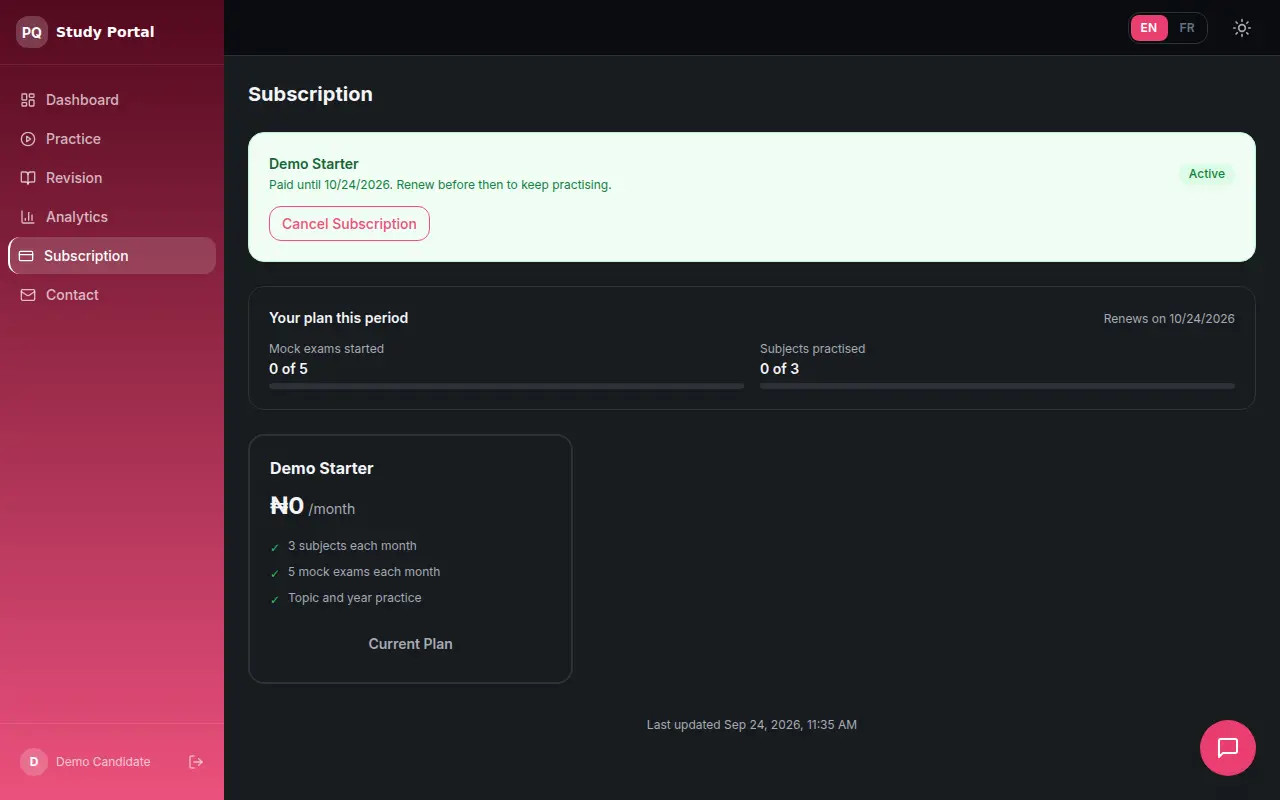Viewport: 1280px width, 800px height.
Task: Click 'Renews on 10/24/2026' text
Action: [x=1169, y=319]
